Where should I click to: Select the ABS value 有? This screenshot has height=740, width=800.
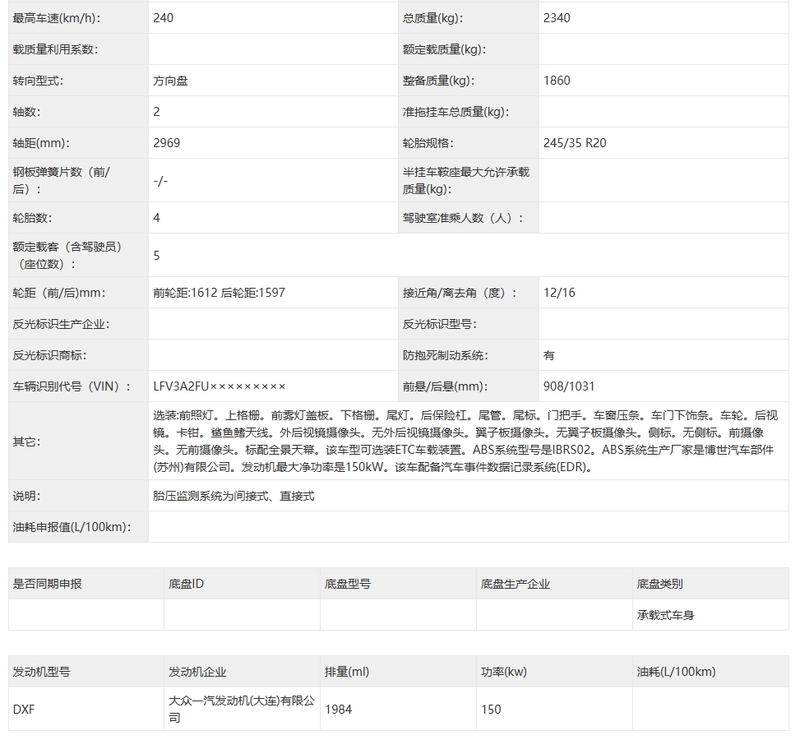coord(549,355)
